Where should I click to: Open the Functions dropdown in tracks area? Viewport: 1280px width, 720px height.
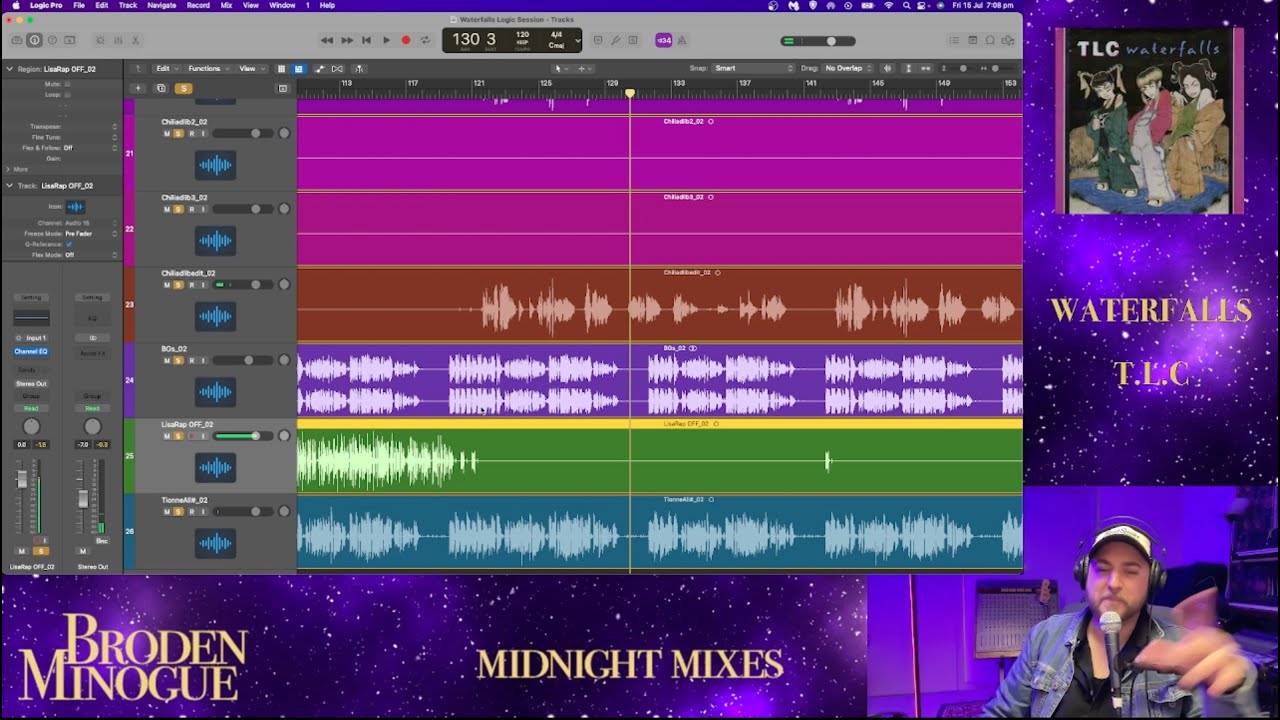tap(207, 68)
